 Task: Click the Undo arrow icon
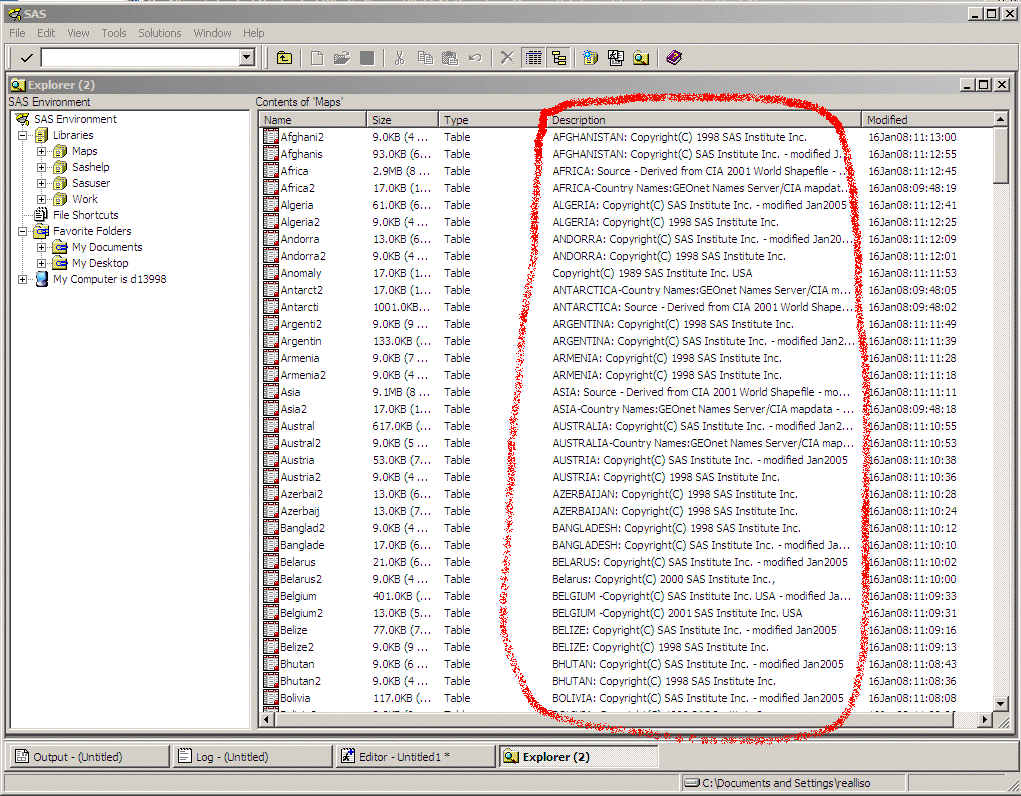[475, 58]
